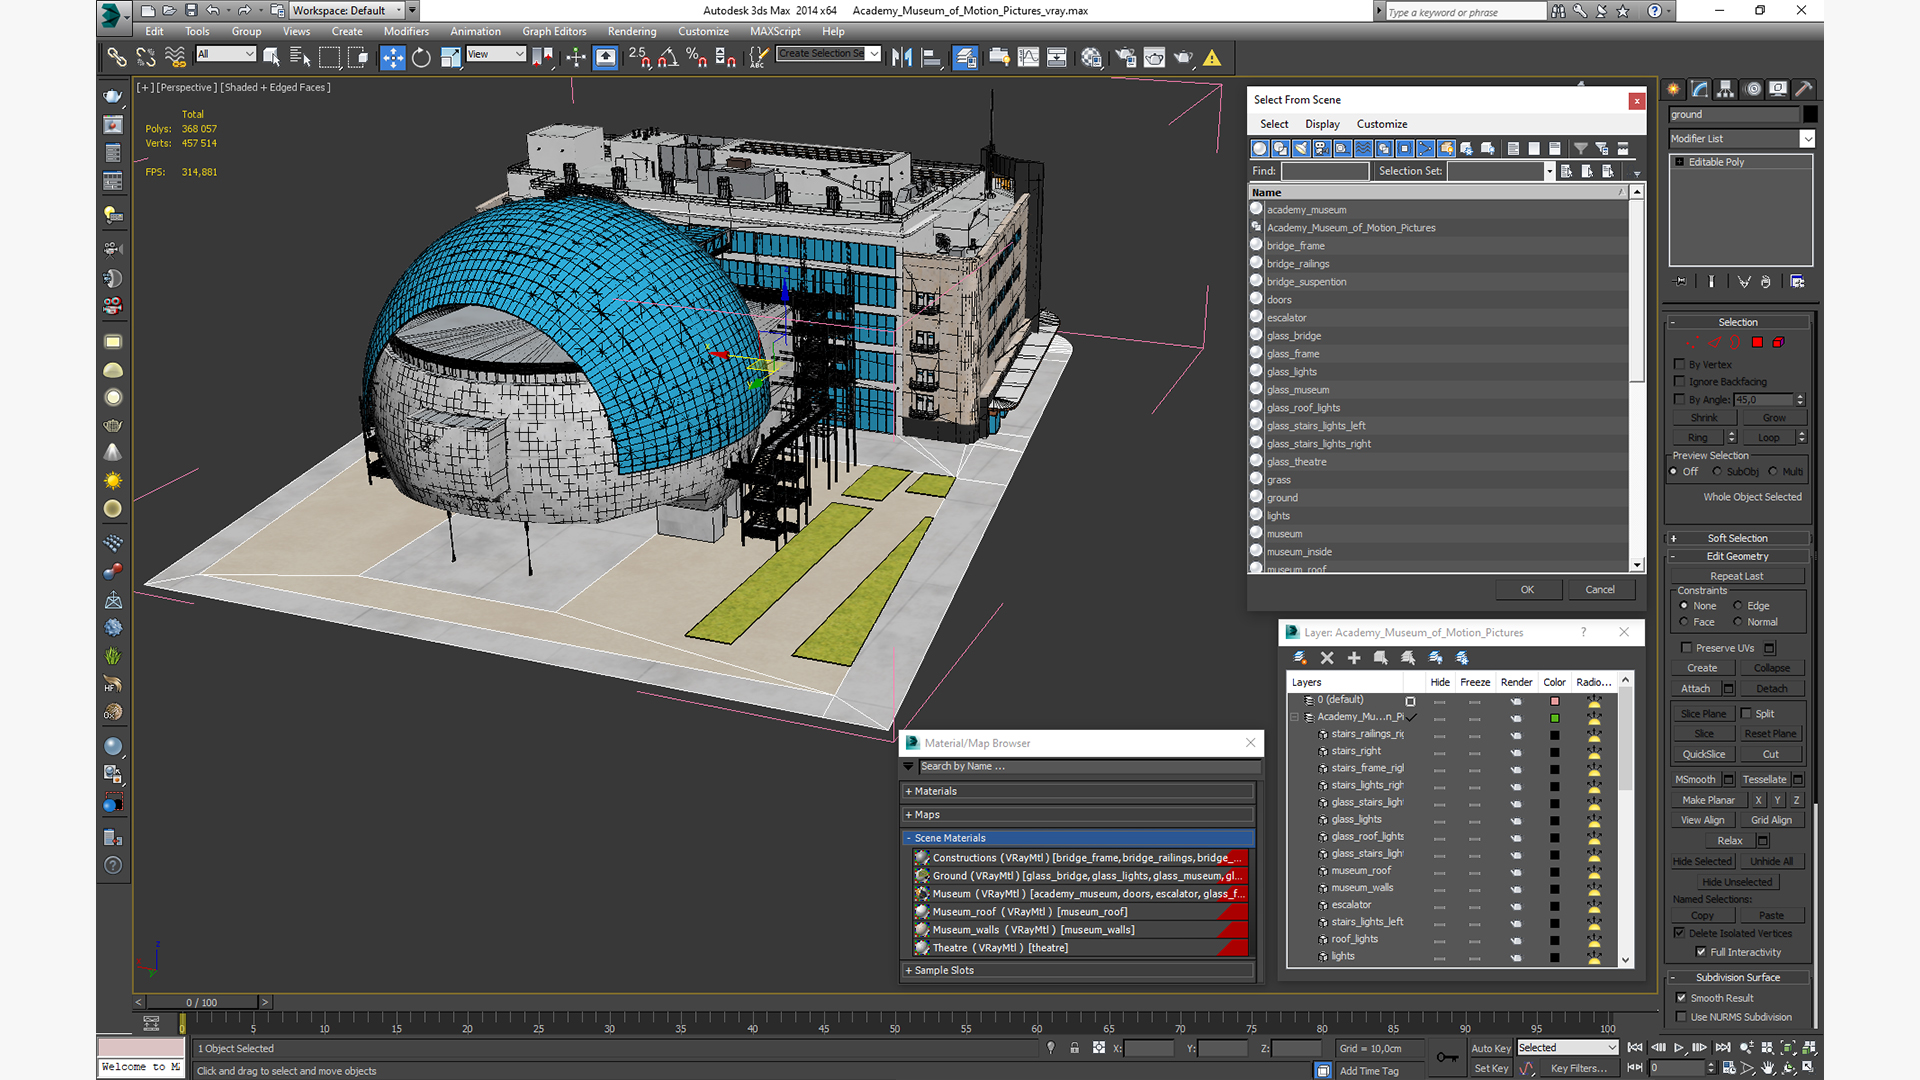Image resolution: width=1920 pixels, height=1080 pixels.
Task: Click the Make Planar button
Action: tap(1708, 800)
